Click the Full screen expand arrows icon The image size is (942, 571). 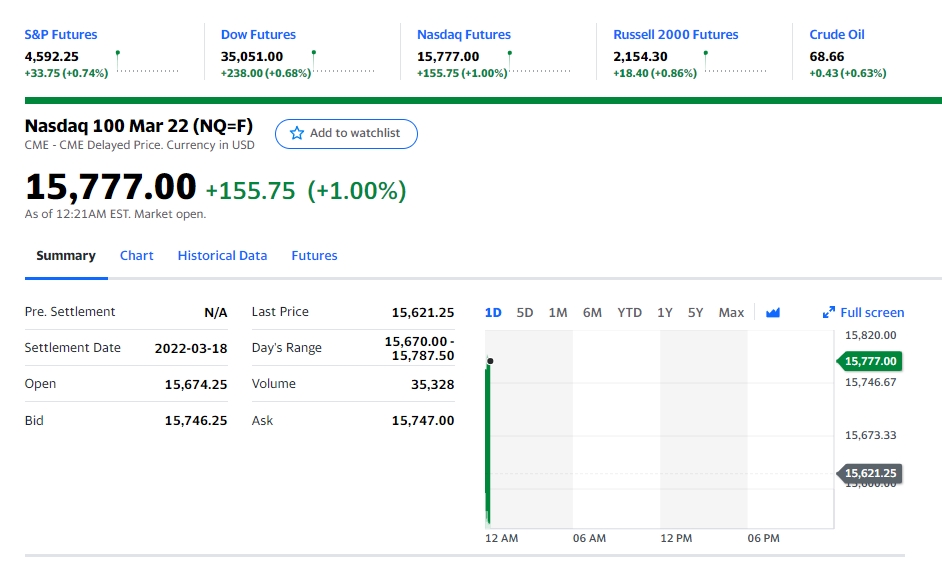(x=828, y=313)
